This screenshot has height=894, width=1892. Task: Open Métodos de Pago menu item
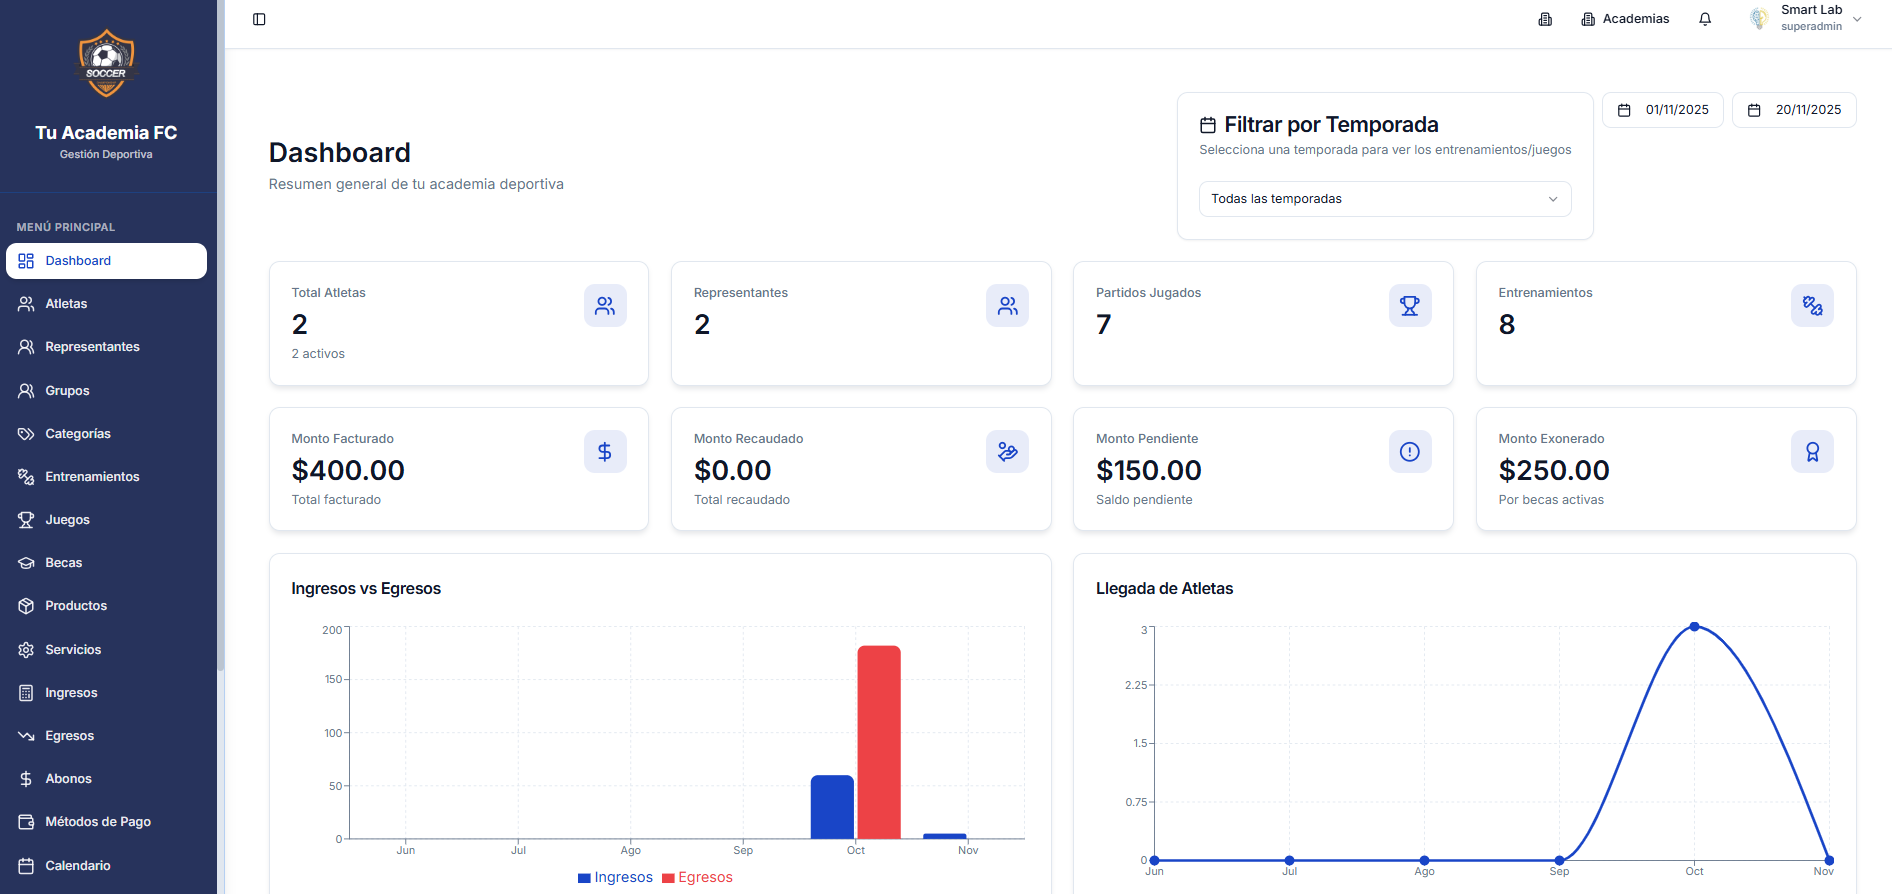97,822
